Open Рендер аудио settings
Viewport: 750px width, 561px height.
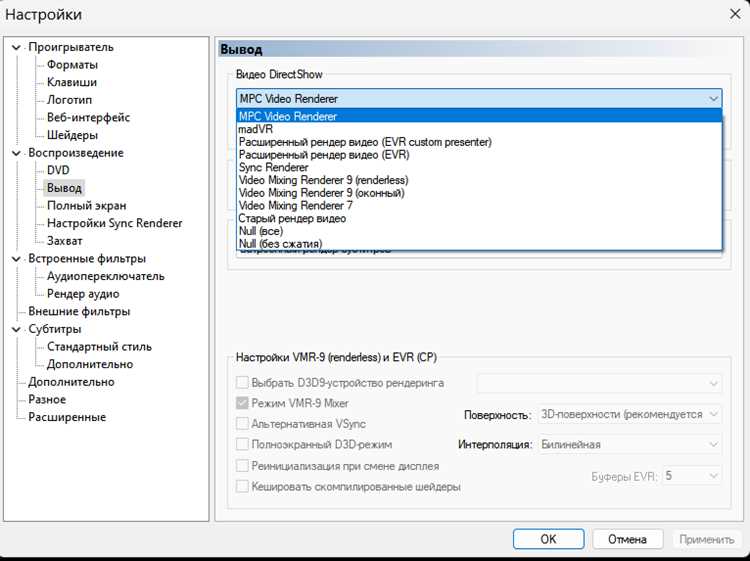(x=83, y=294)
